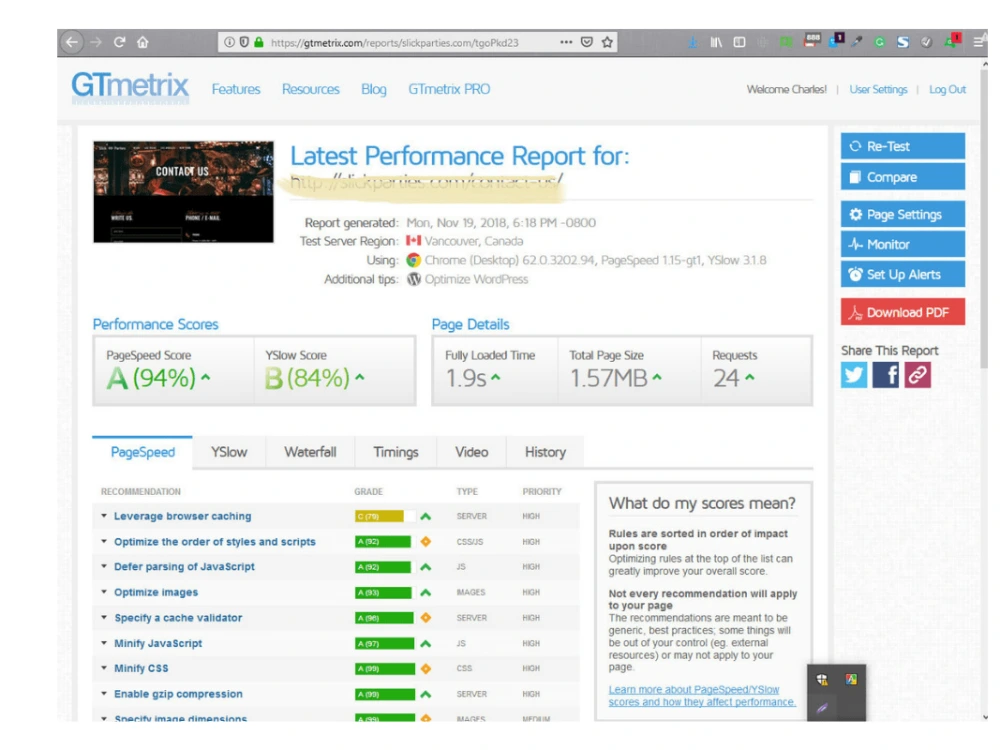Image resolution: width=1000 pixels, height=750 pixels.
Task: Open Resources in top navigation
Action: point(311,89)
